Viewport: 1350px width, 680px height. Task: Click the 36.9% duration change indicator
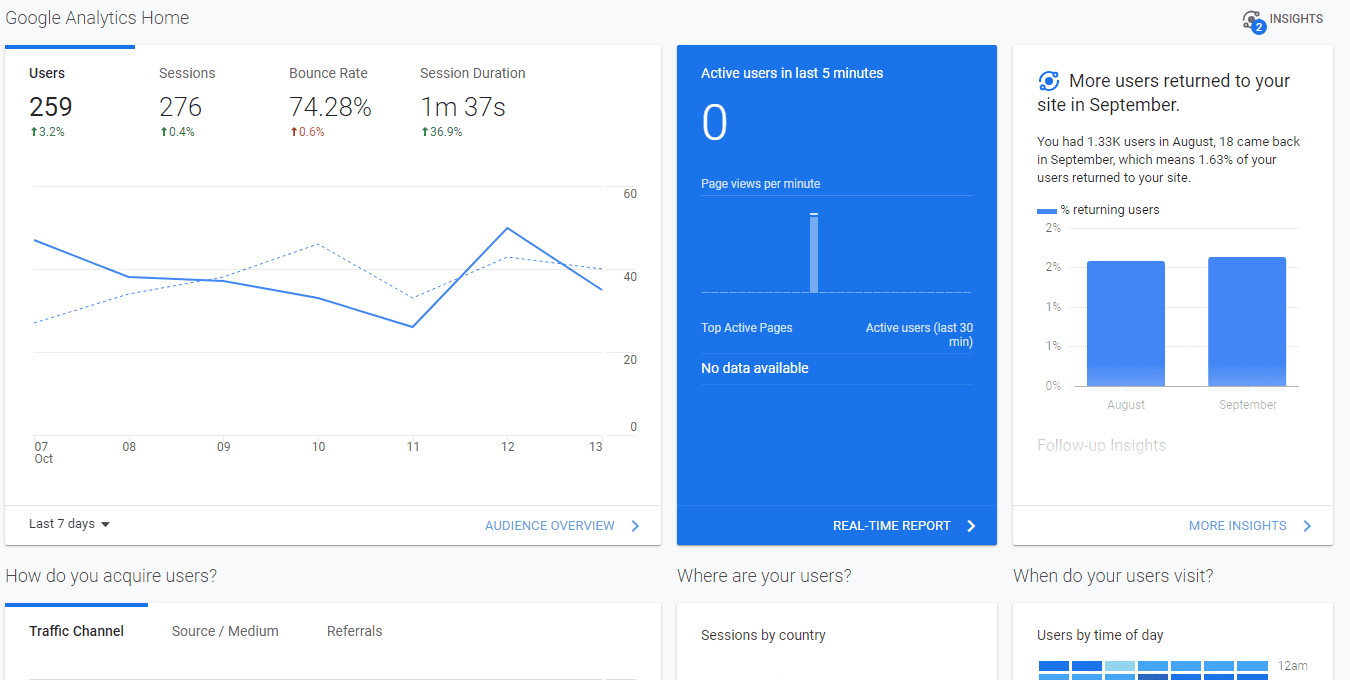coord(441,132)
